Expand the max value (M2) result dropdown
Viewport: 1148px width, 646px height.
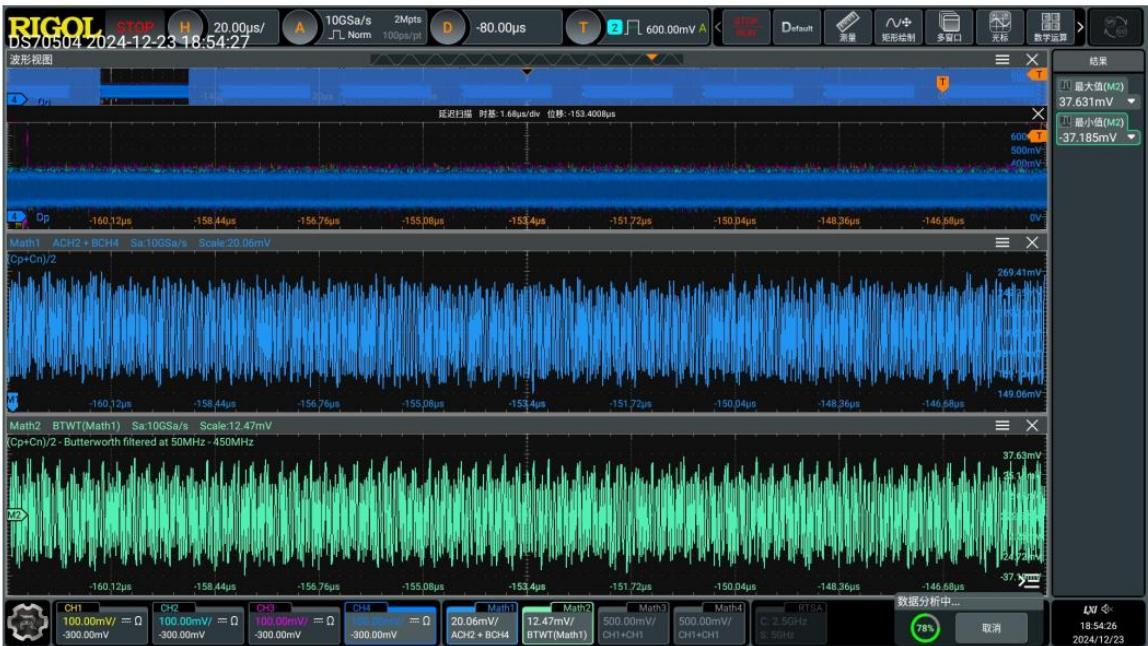(1132, 102)
